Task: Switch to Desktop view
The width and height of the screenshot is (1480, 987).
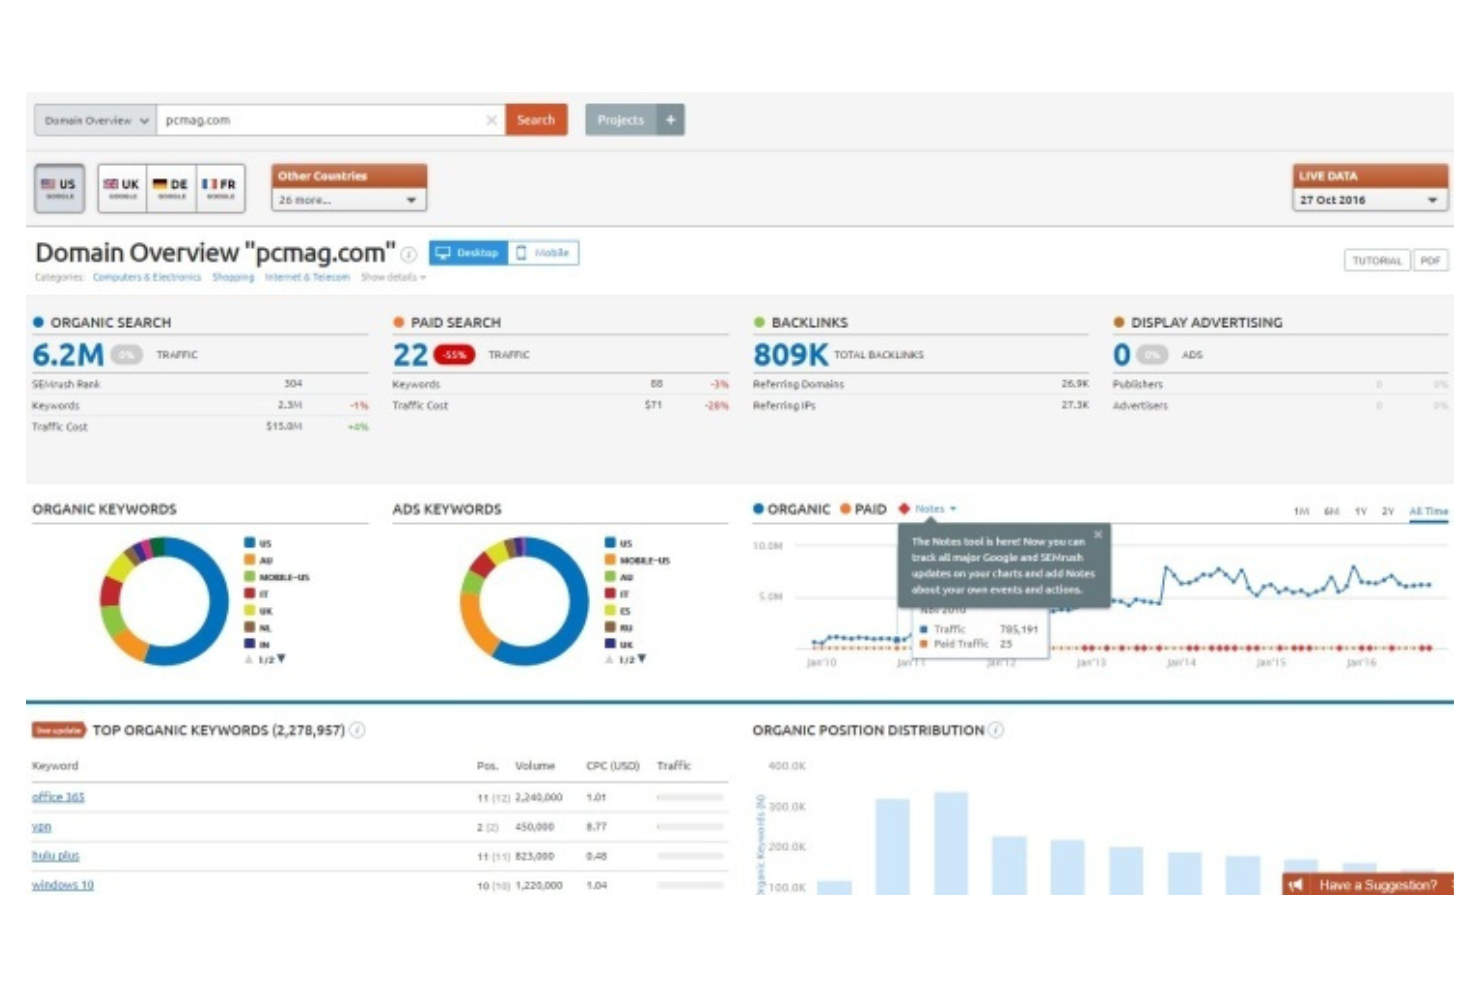Action: point(468,253)
